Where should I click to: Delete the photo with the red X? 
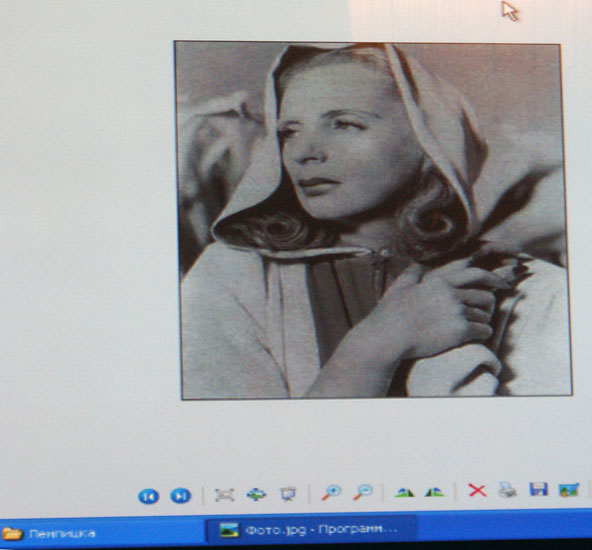click(477, 491)
